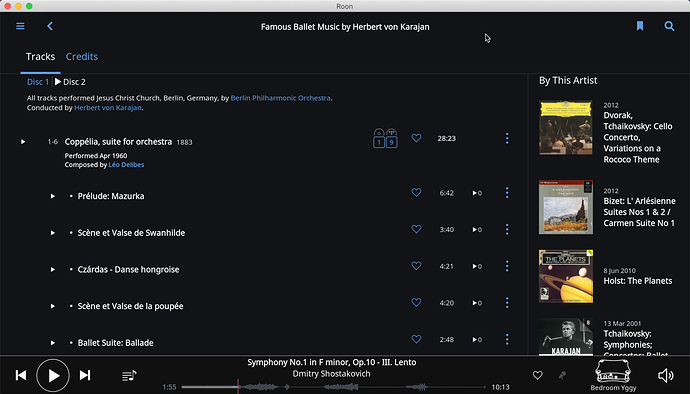
Task: Open the three-dot menu for Coppélia suite
Action: 507,138
